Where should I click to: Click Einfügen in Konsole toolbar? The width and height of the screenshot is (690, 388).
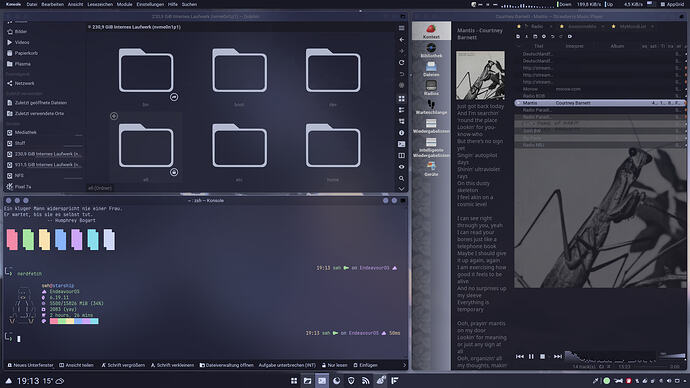coord(365,365)
